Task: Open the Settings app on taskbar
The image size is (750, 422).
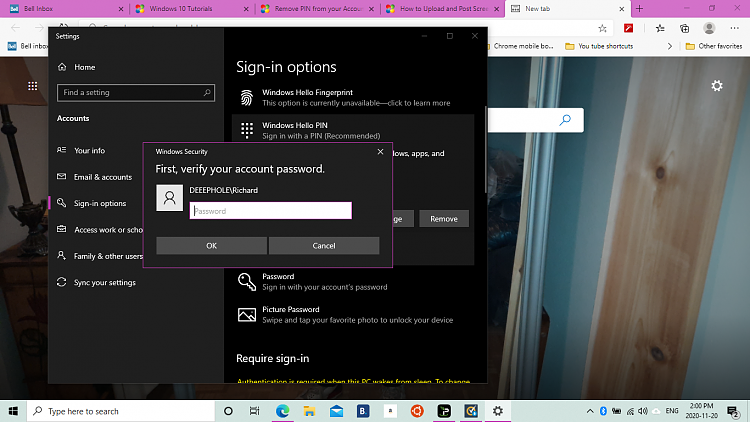Action: pyautogui.click(x=498, y=411)
